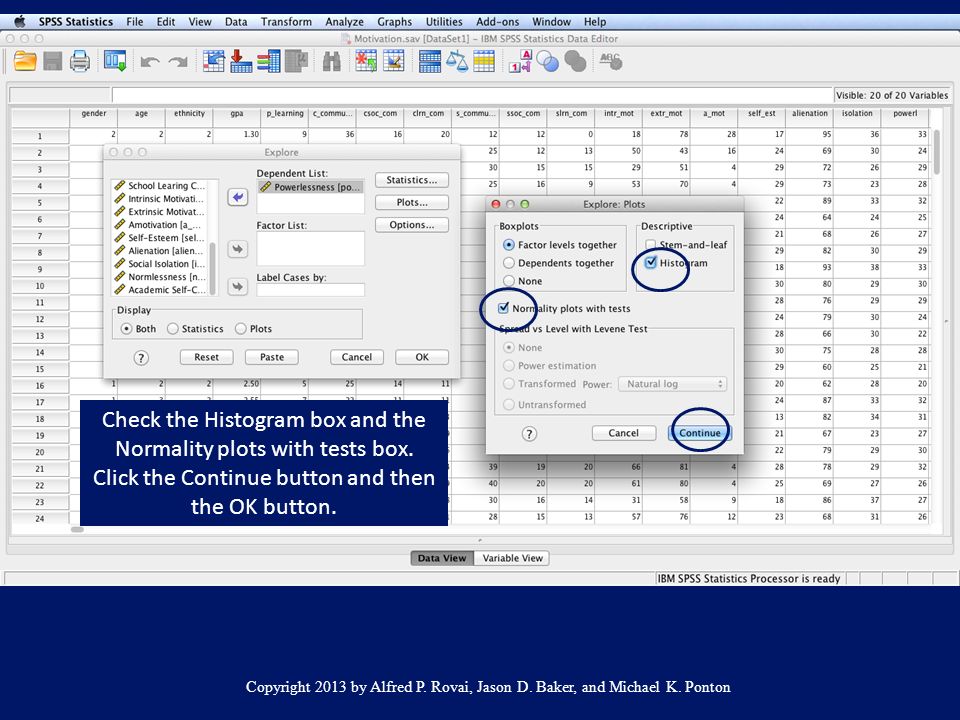Click the arrow button next to Label Cases by
This screenshot has width=960, height=720.
(238, 286)
